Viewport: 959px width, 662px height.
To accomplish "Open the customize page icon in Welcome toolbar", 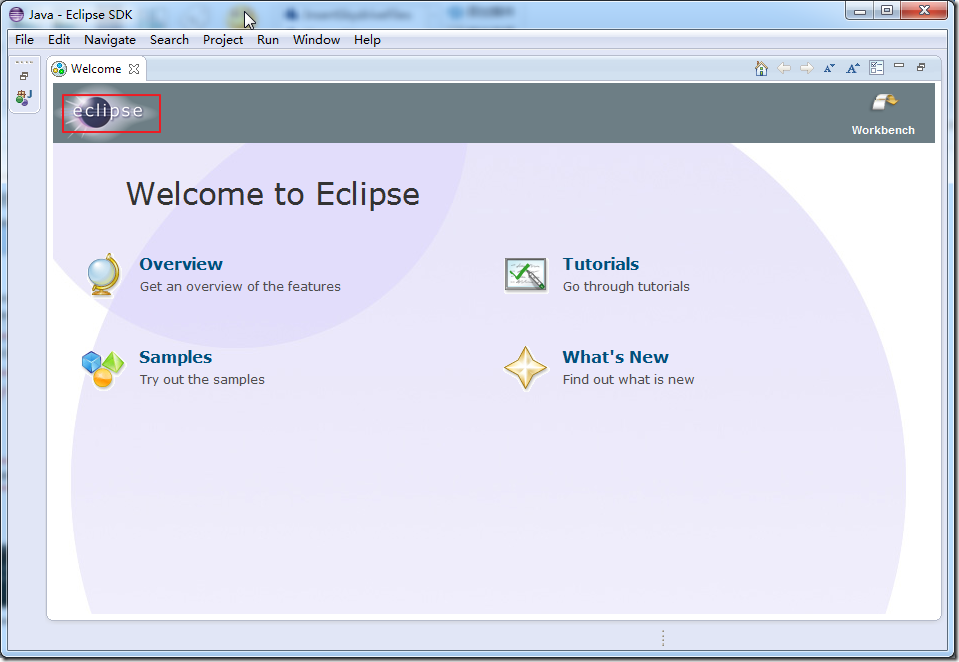I will tap(876, 68).
